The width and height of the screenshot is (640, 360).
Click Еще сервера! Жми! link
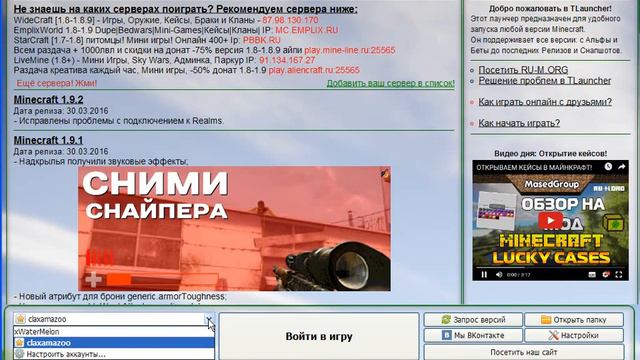[57, 83]
